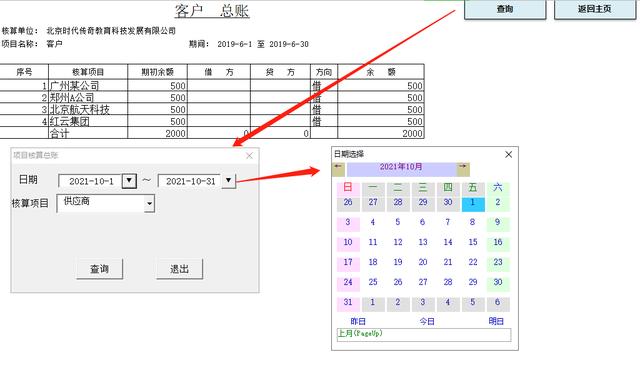Select grayed day 26 of previous month
The image size is (640, 375).
[348, 204]
